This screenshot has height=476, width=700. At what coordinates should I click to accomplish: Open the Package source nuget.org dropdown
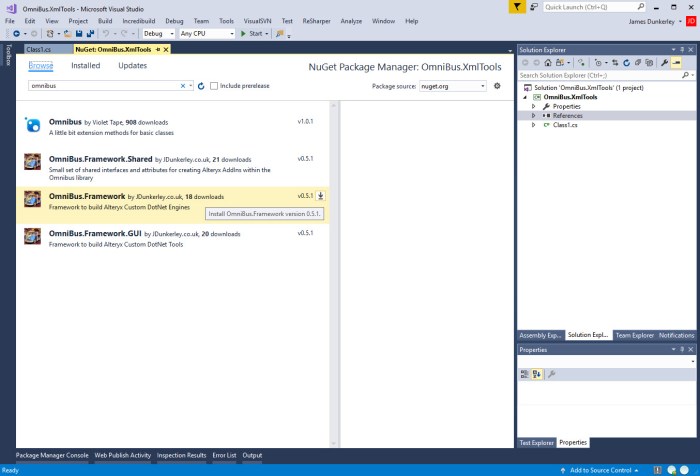click(483, 86)
